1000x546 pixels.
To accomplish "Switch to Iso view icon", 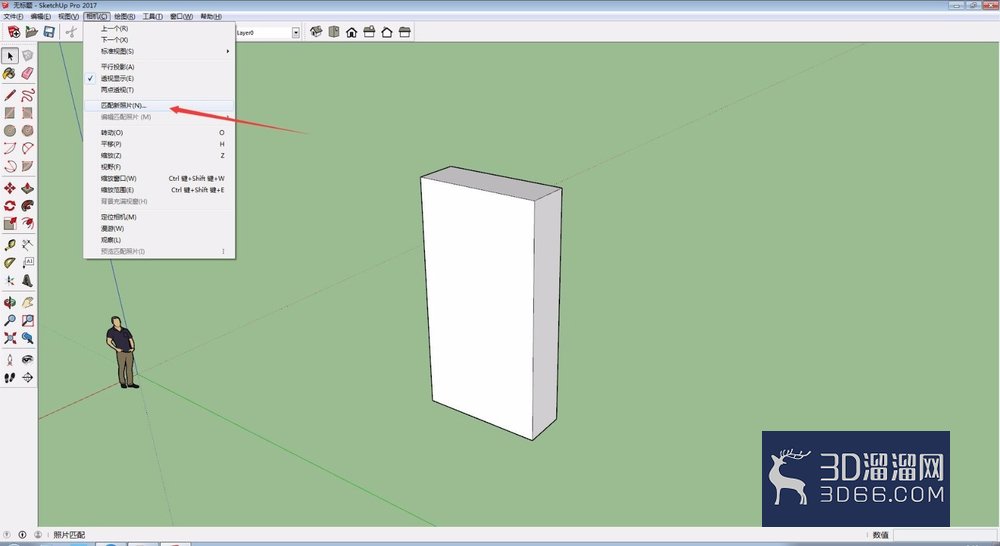I will pos(316,32).
